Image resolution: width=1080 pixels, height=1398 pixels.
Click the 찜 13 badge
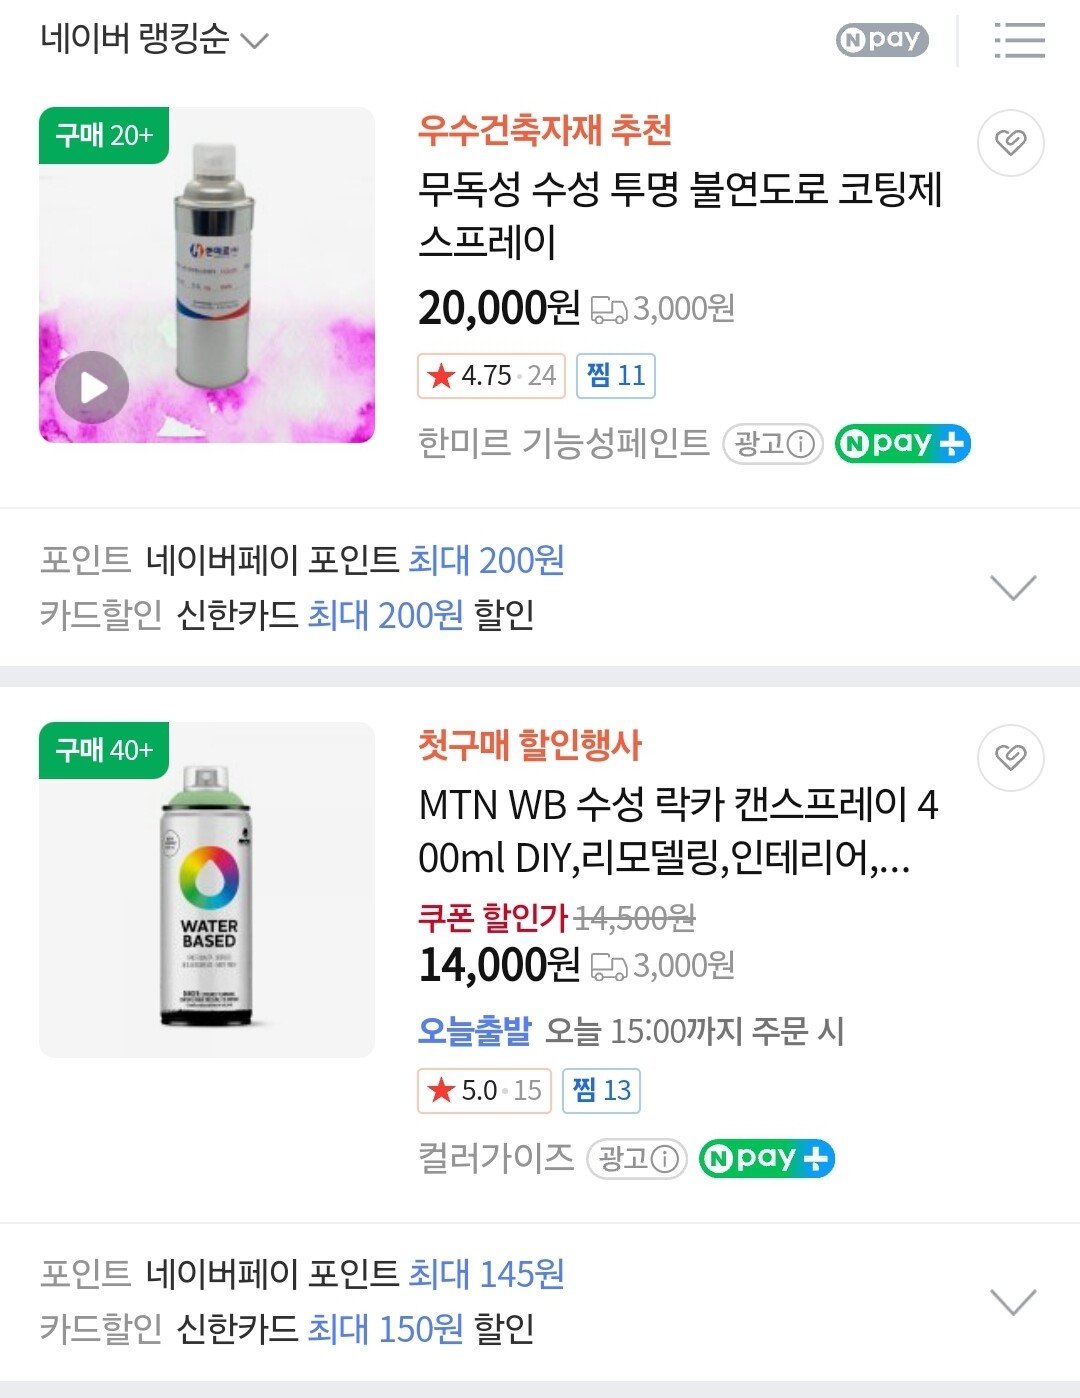tap(602, 1090)
